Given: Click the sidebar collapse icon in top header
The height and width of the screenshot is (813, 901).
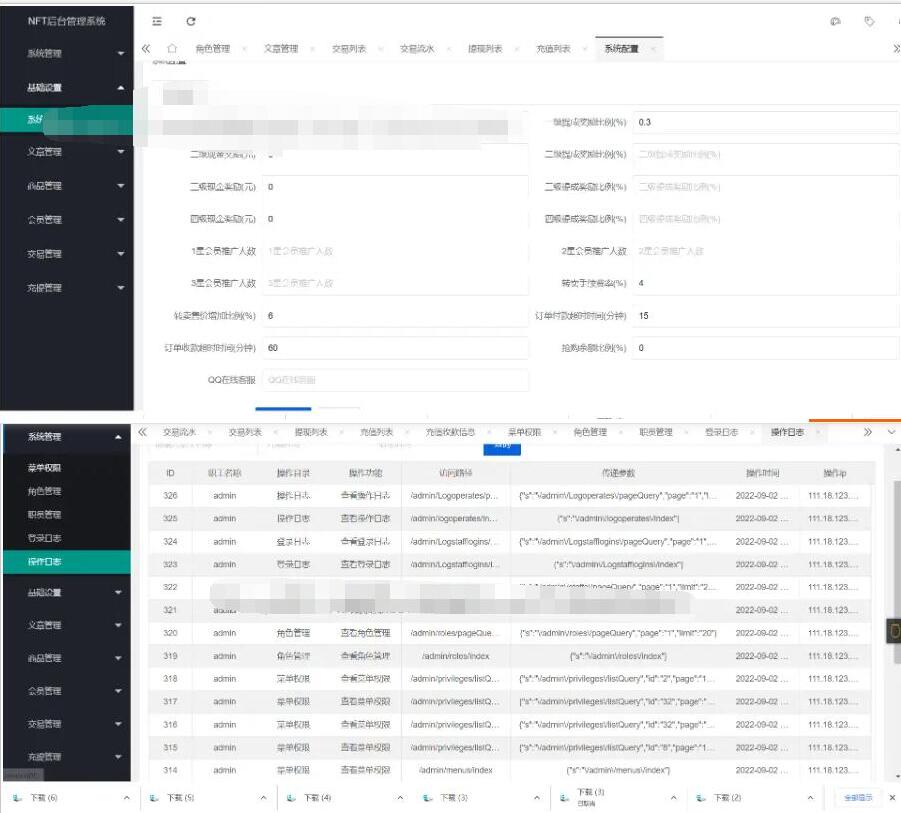Looking at the screenshot, I should pyautogui.click(x=157, y=21).
